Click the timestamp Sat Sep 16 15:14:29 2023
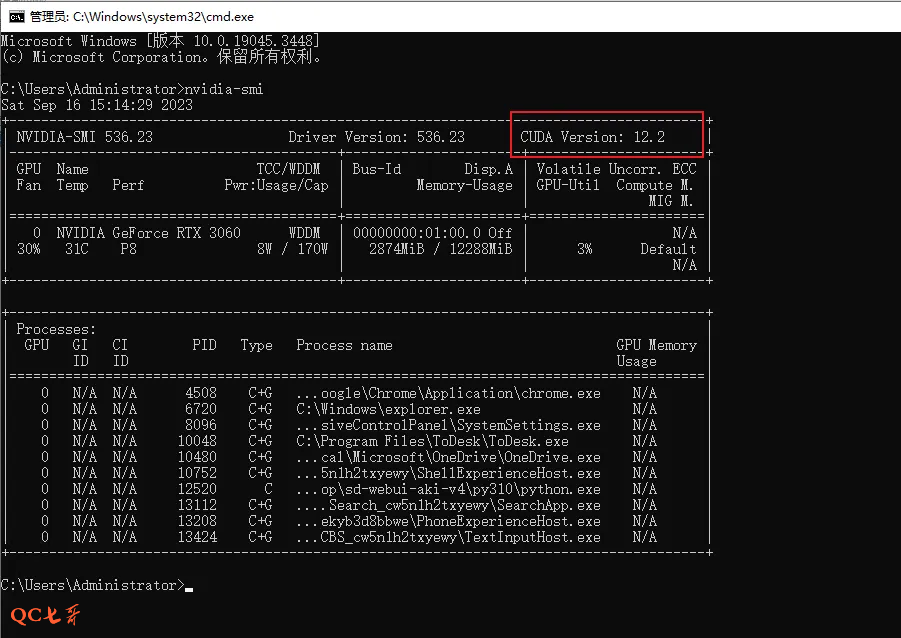901x638 pixels. pyautogui.click(x=97, y=105)
